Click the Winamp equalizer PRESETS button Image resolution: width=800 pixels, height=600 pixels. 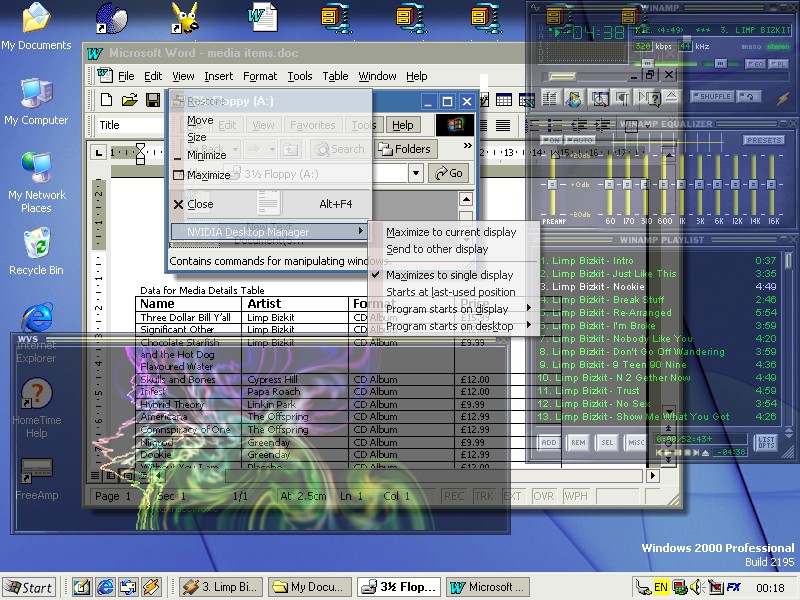(764, 140)
